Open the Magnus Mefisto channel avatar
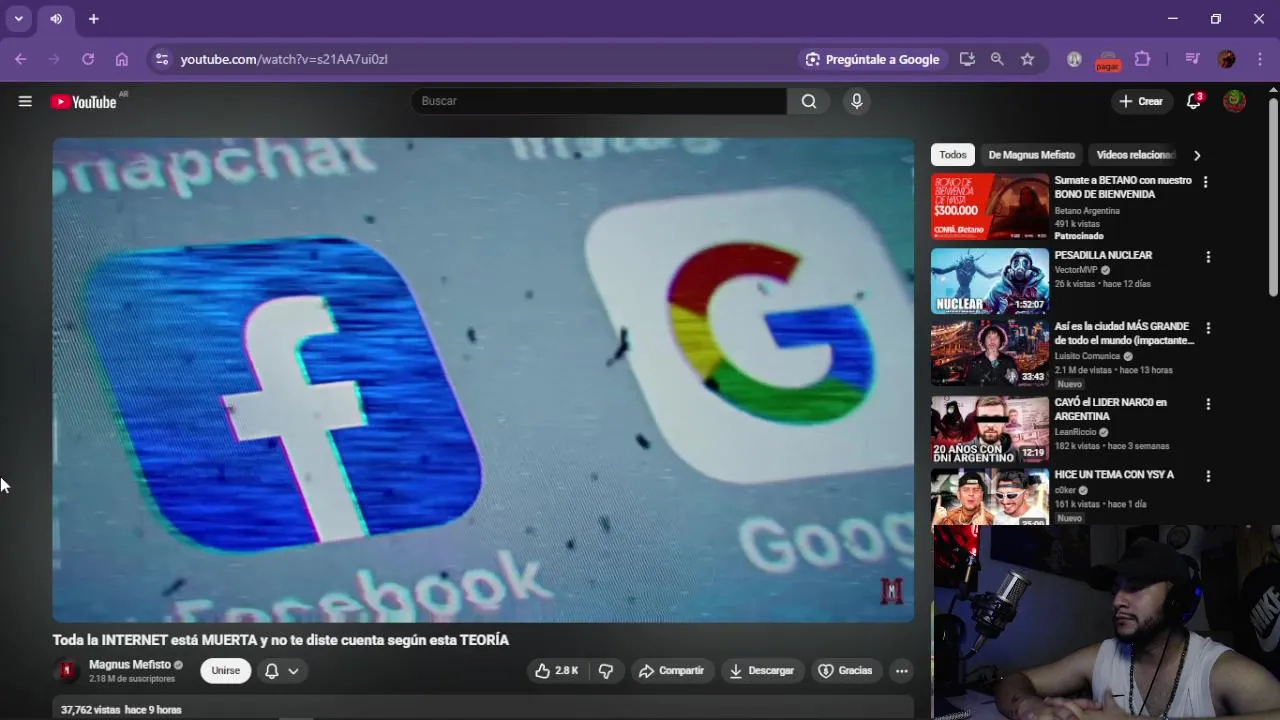This screenshot has height=720, width=1280. [67, 671]
